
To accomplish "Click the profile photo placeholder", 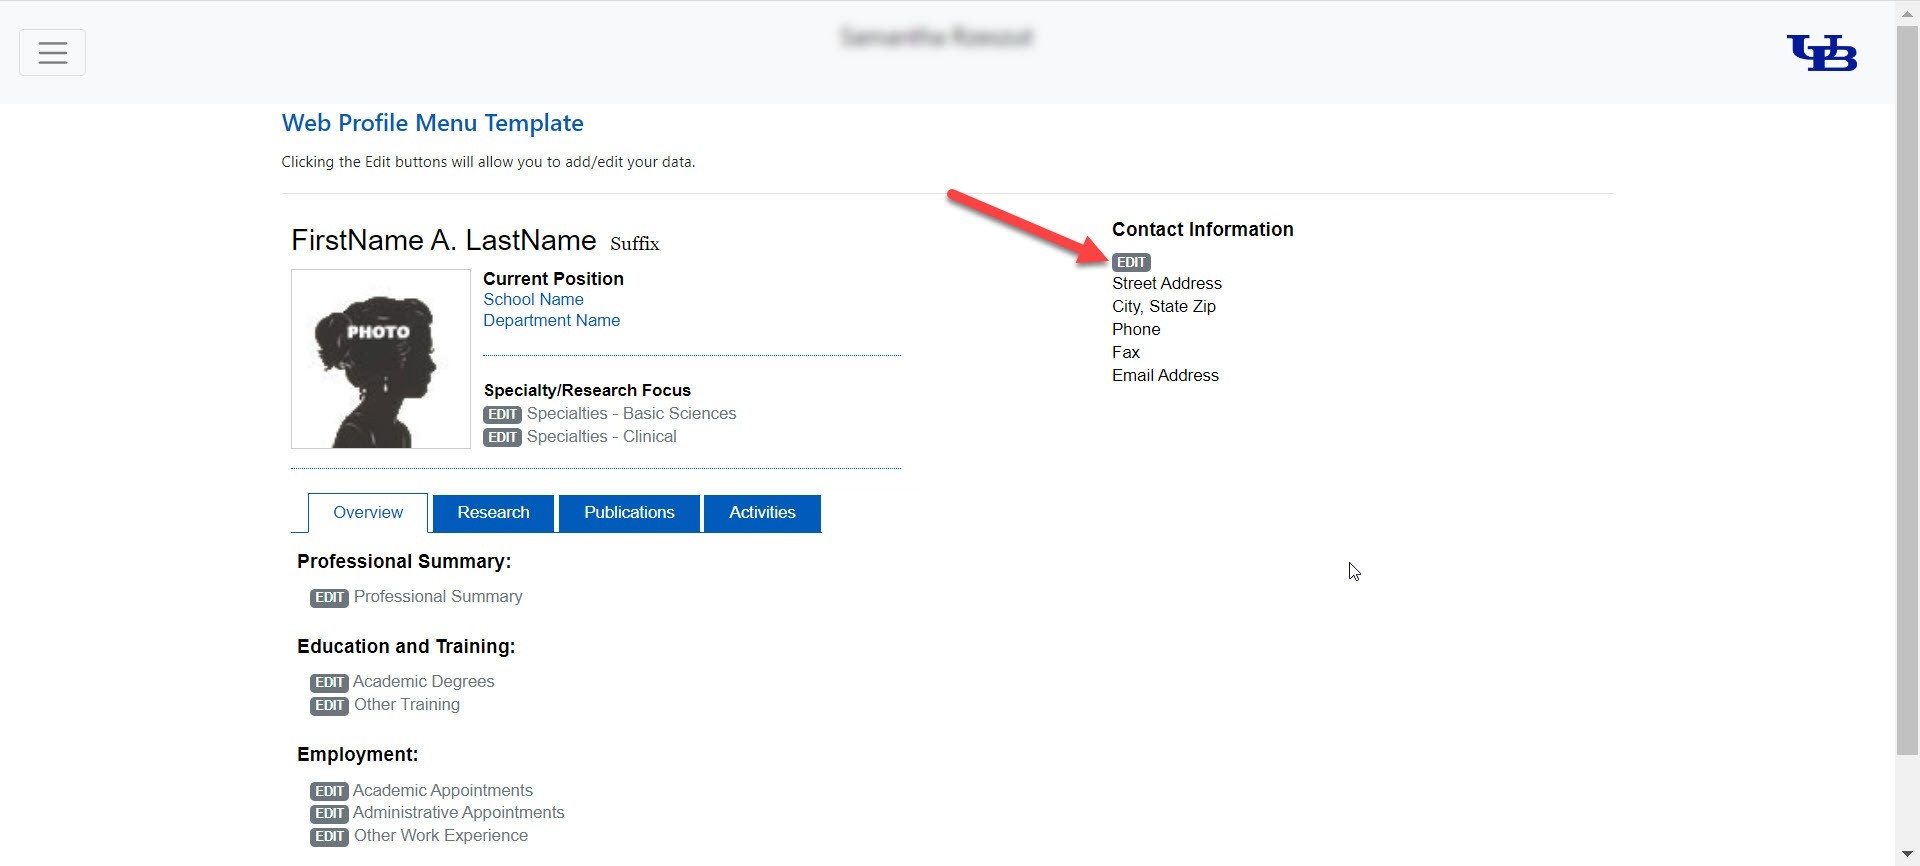I will point(380,358).
